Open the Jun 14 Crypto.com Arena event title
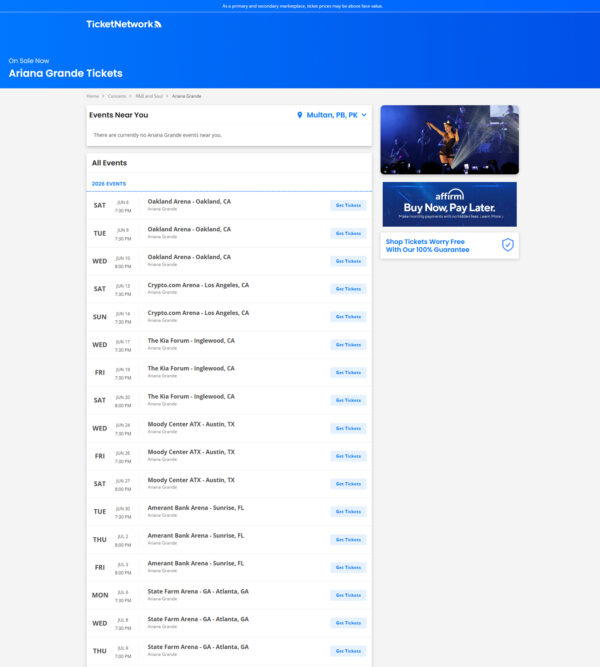The height and width of the screenshot is (667, 600). pos(198,312)
